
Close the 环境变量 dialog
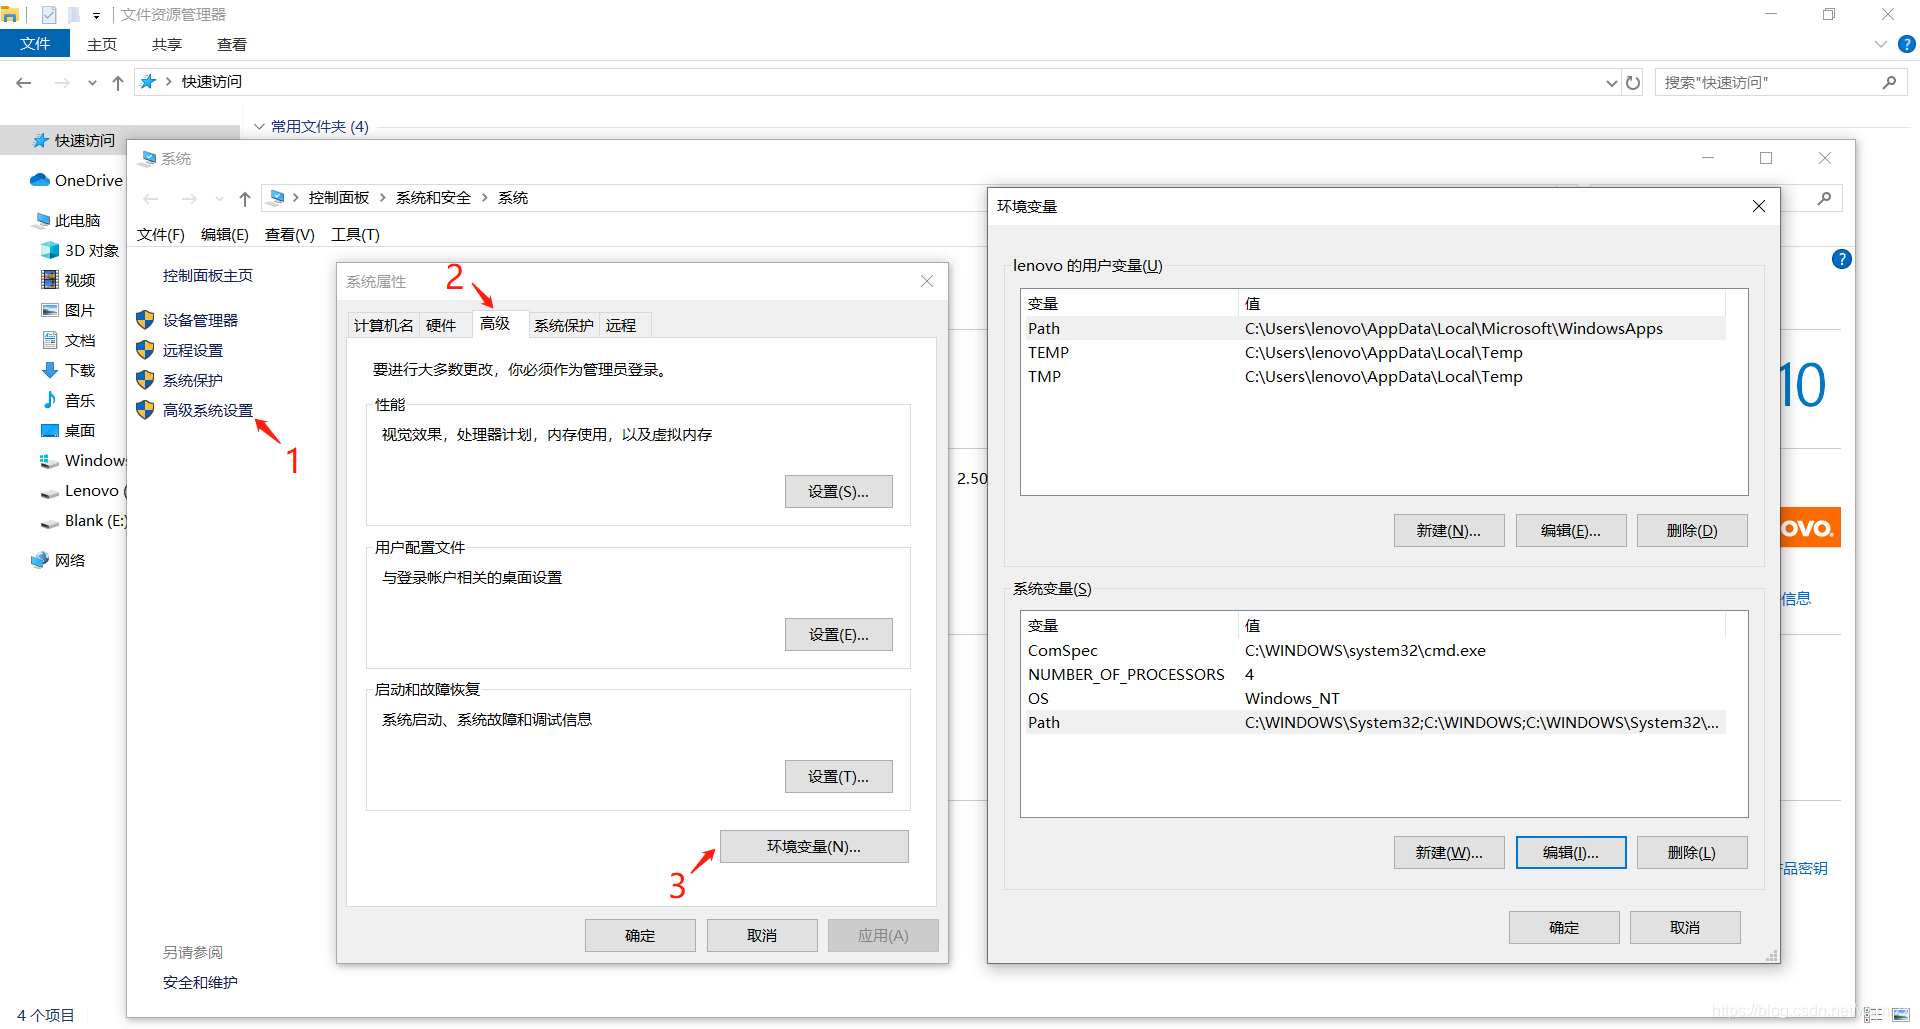(x=1759, y=206)
